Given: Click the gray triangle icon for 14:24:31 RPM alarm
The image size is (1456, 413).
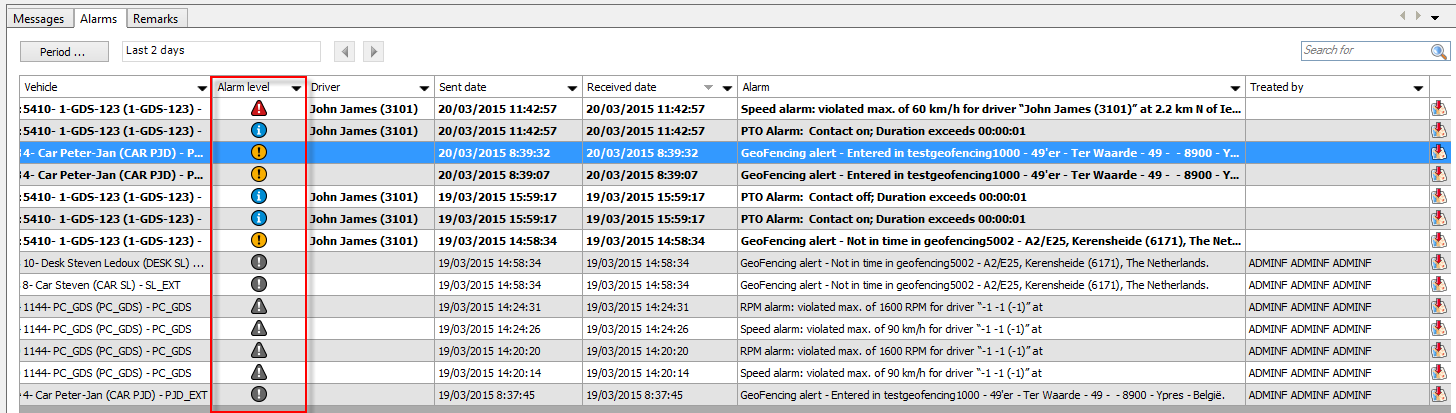Looking at the screenshot, I should tap(259, 306).
